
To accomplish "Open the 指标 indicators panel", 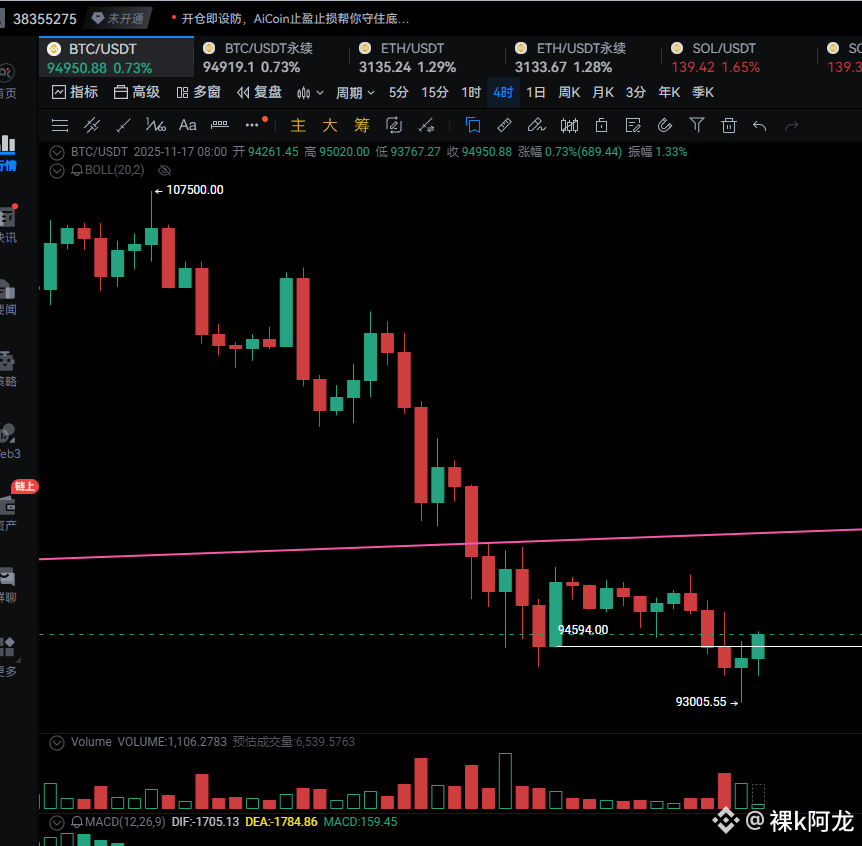I will (75, 92).
